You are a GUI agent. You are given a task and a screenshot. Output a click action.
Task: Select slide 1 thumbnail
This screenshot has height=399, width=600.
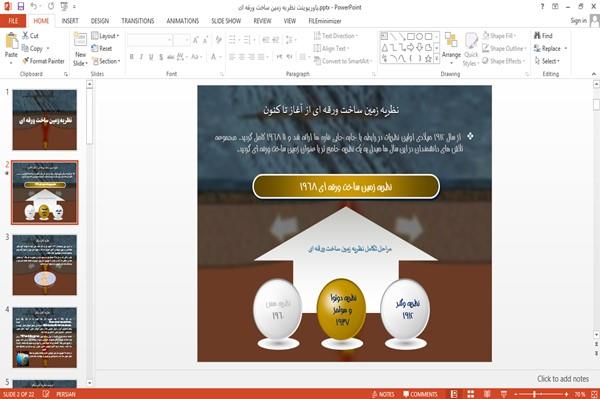tap(45, 120)
